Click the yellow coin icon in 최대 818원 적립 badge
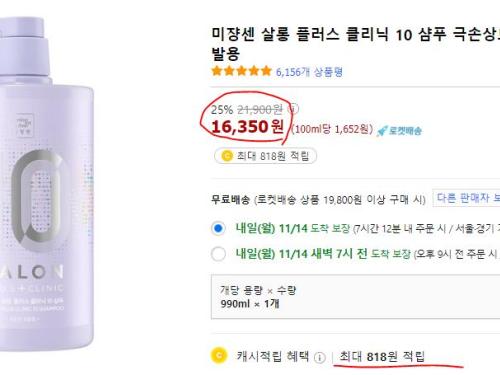 [227, 156]
